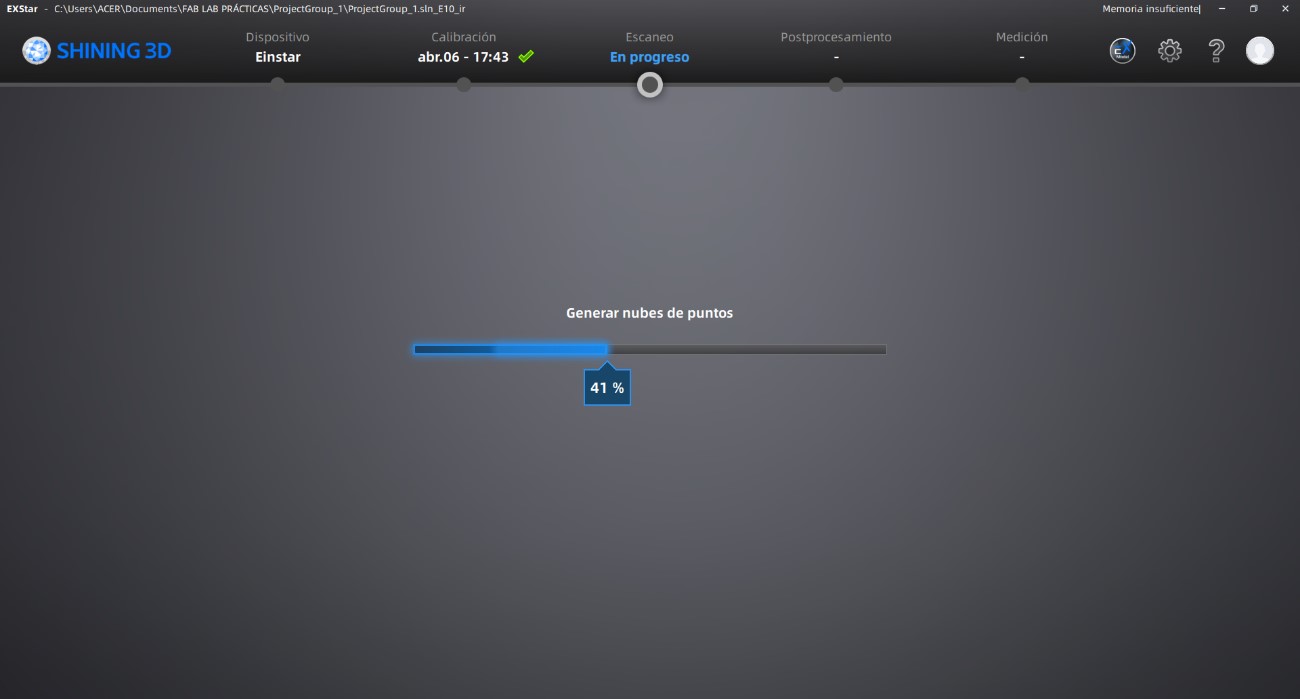Go to the Dispositivo step
The width and height of the screenshot is (1300, 699).
coord(278,47)
